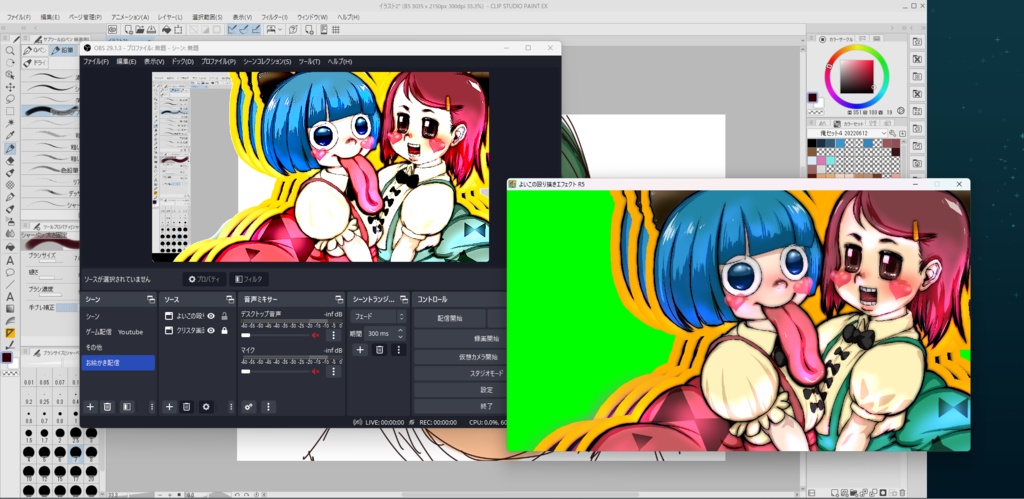Image resolution: width=1024 pixels, height=499 pixels.
Task: Unmute Desktop Audio speaker icon in OBS mixer
Action: click(315, 335)
